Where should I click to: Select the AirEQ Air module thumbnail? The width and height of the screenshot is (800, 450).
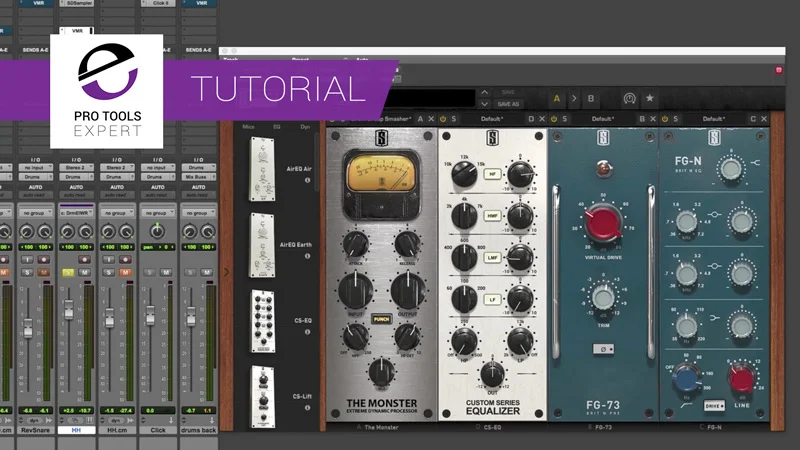point(263,169)
